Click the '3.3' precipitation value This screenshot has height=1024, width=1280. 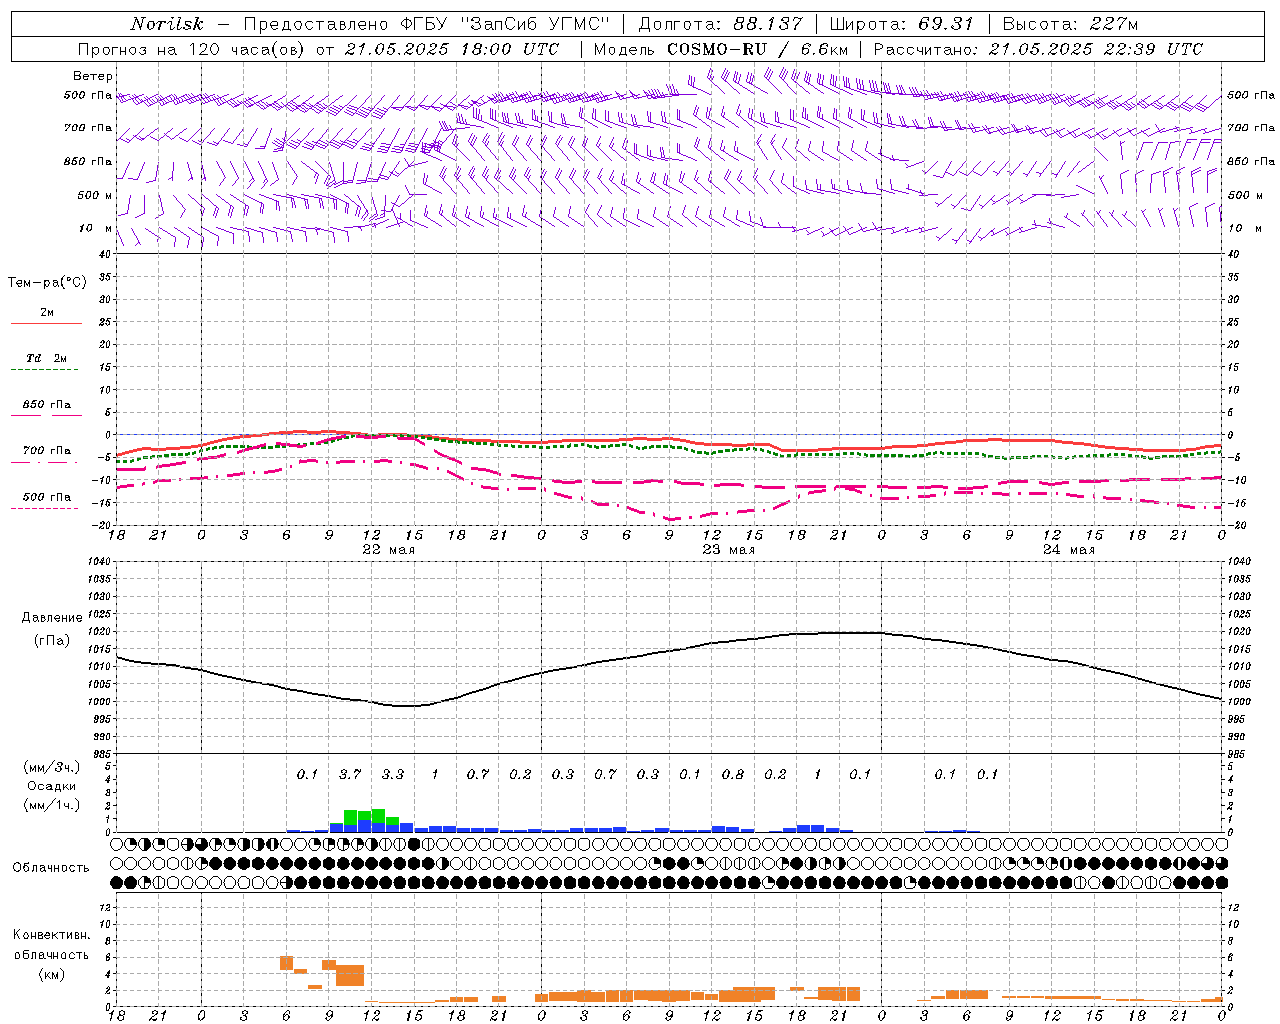393,774
